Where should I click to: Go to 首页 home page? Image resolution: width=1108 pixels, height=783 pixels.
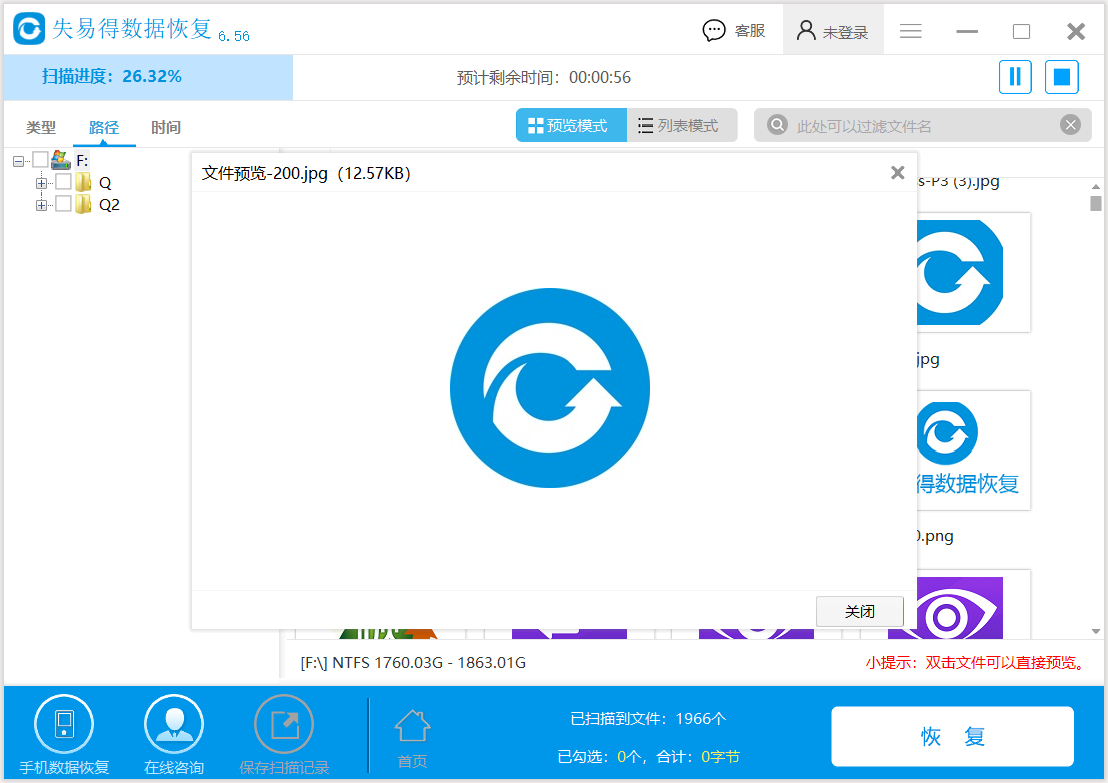pos(412,739)
